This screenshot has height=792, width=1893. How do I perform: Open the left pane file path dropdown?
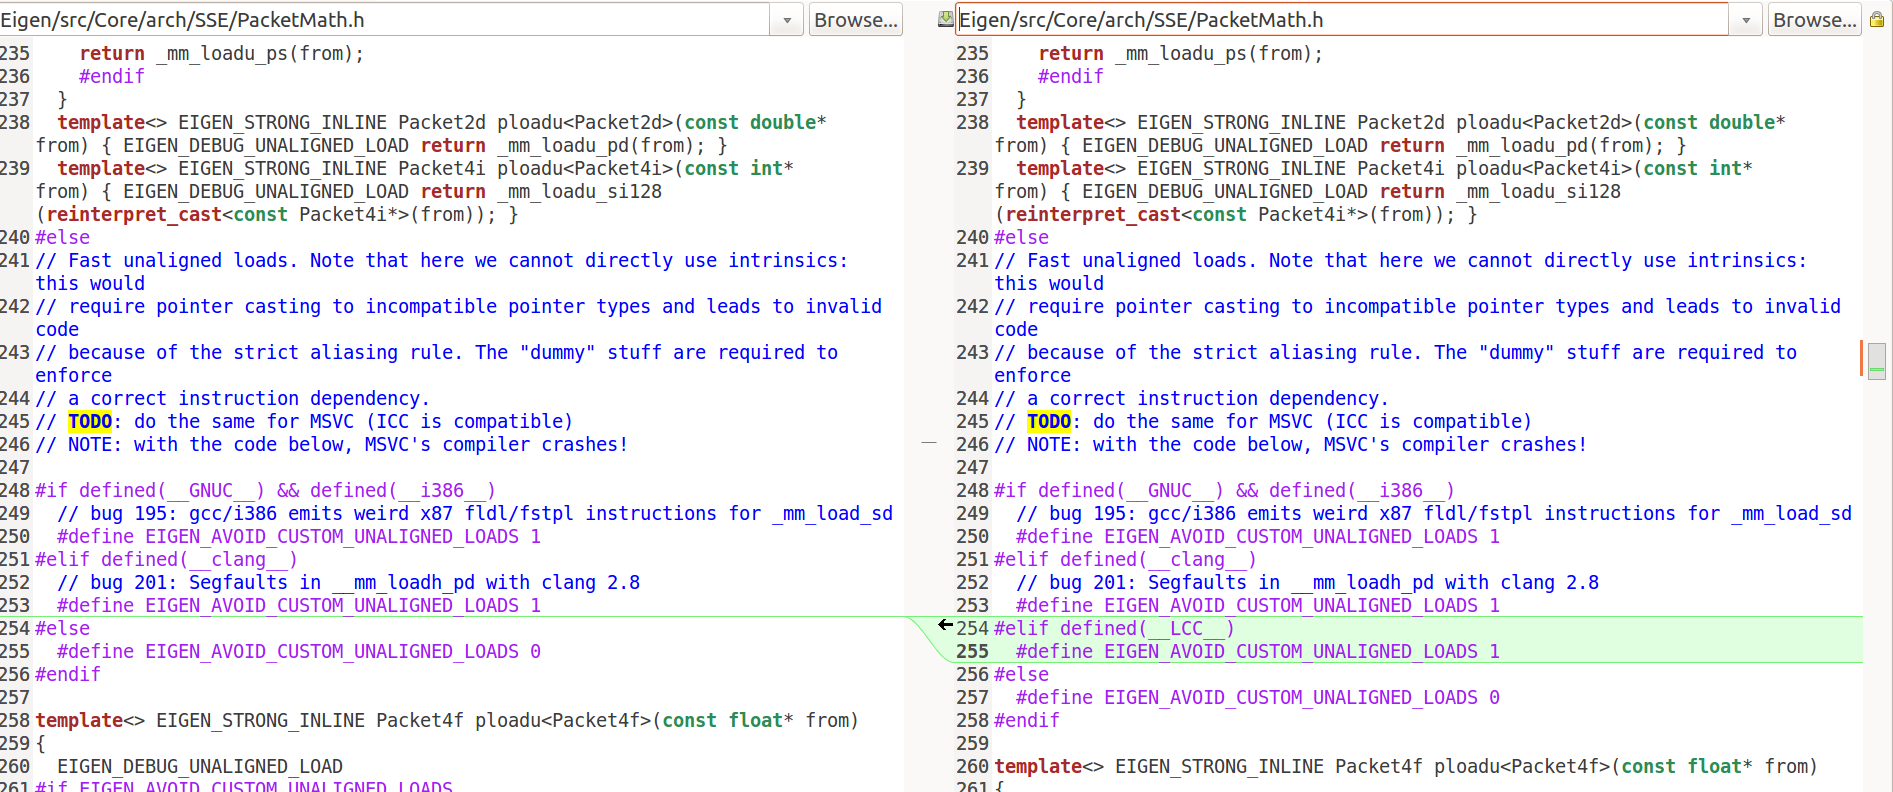(x=787, y=20)
